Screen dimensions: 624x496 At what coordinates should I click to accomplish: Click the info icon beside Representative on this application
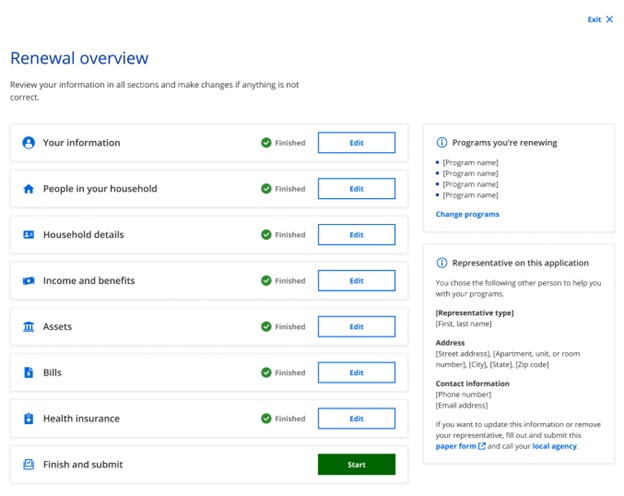442,263
